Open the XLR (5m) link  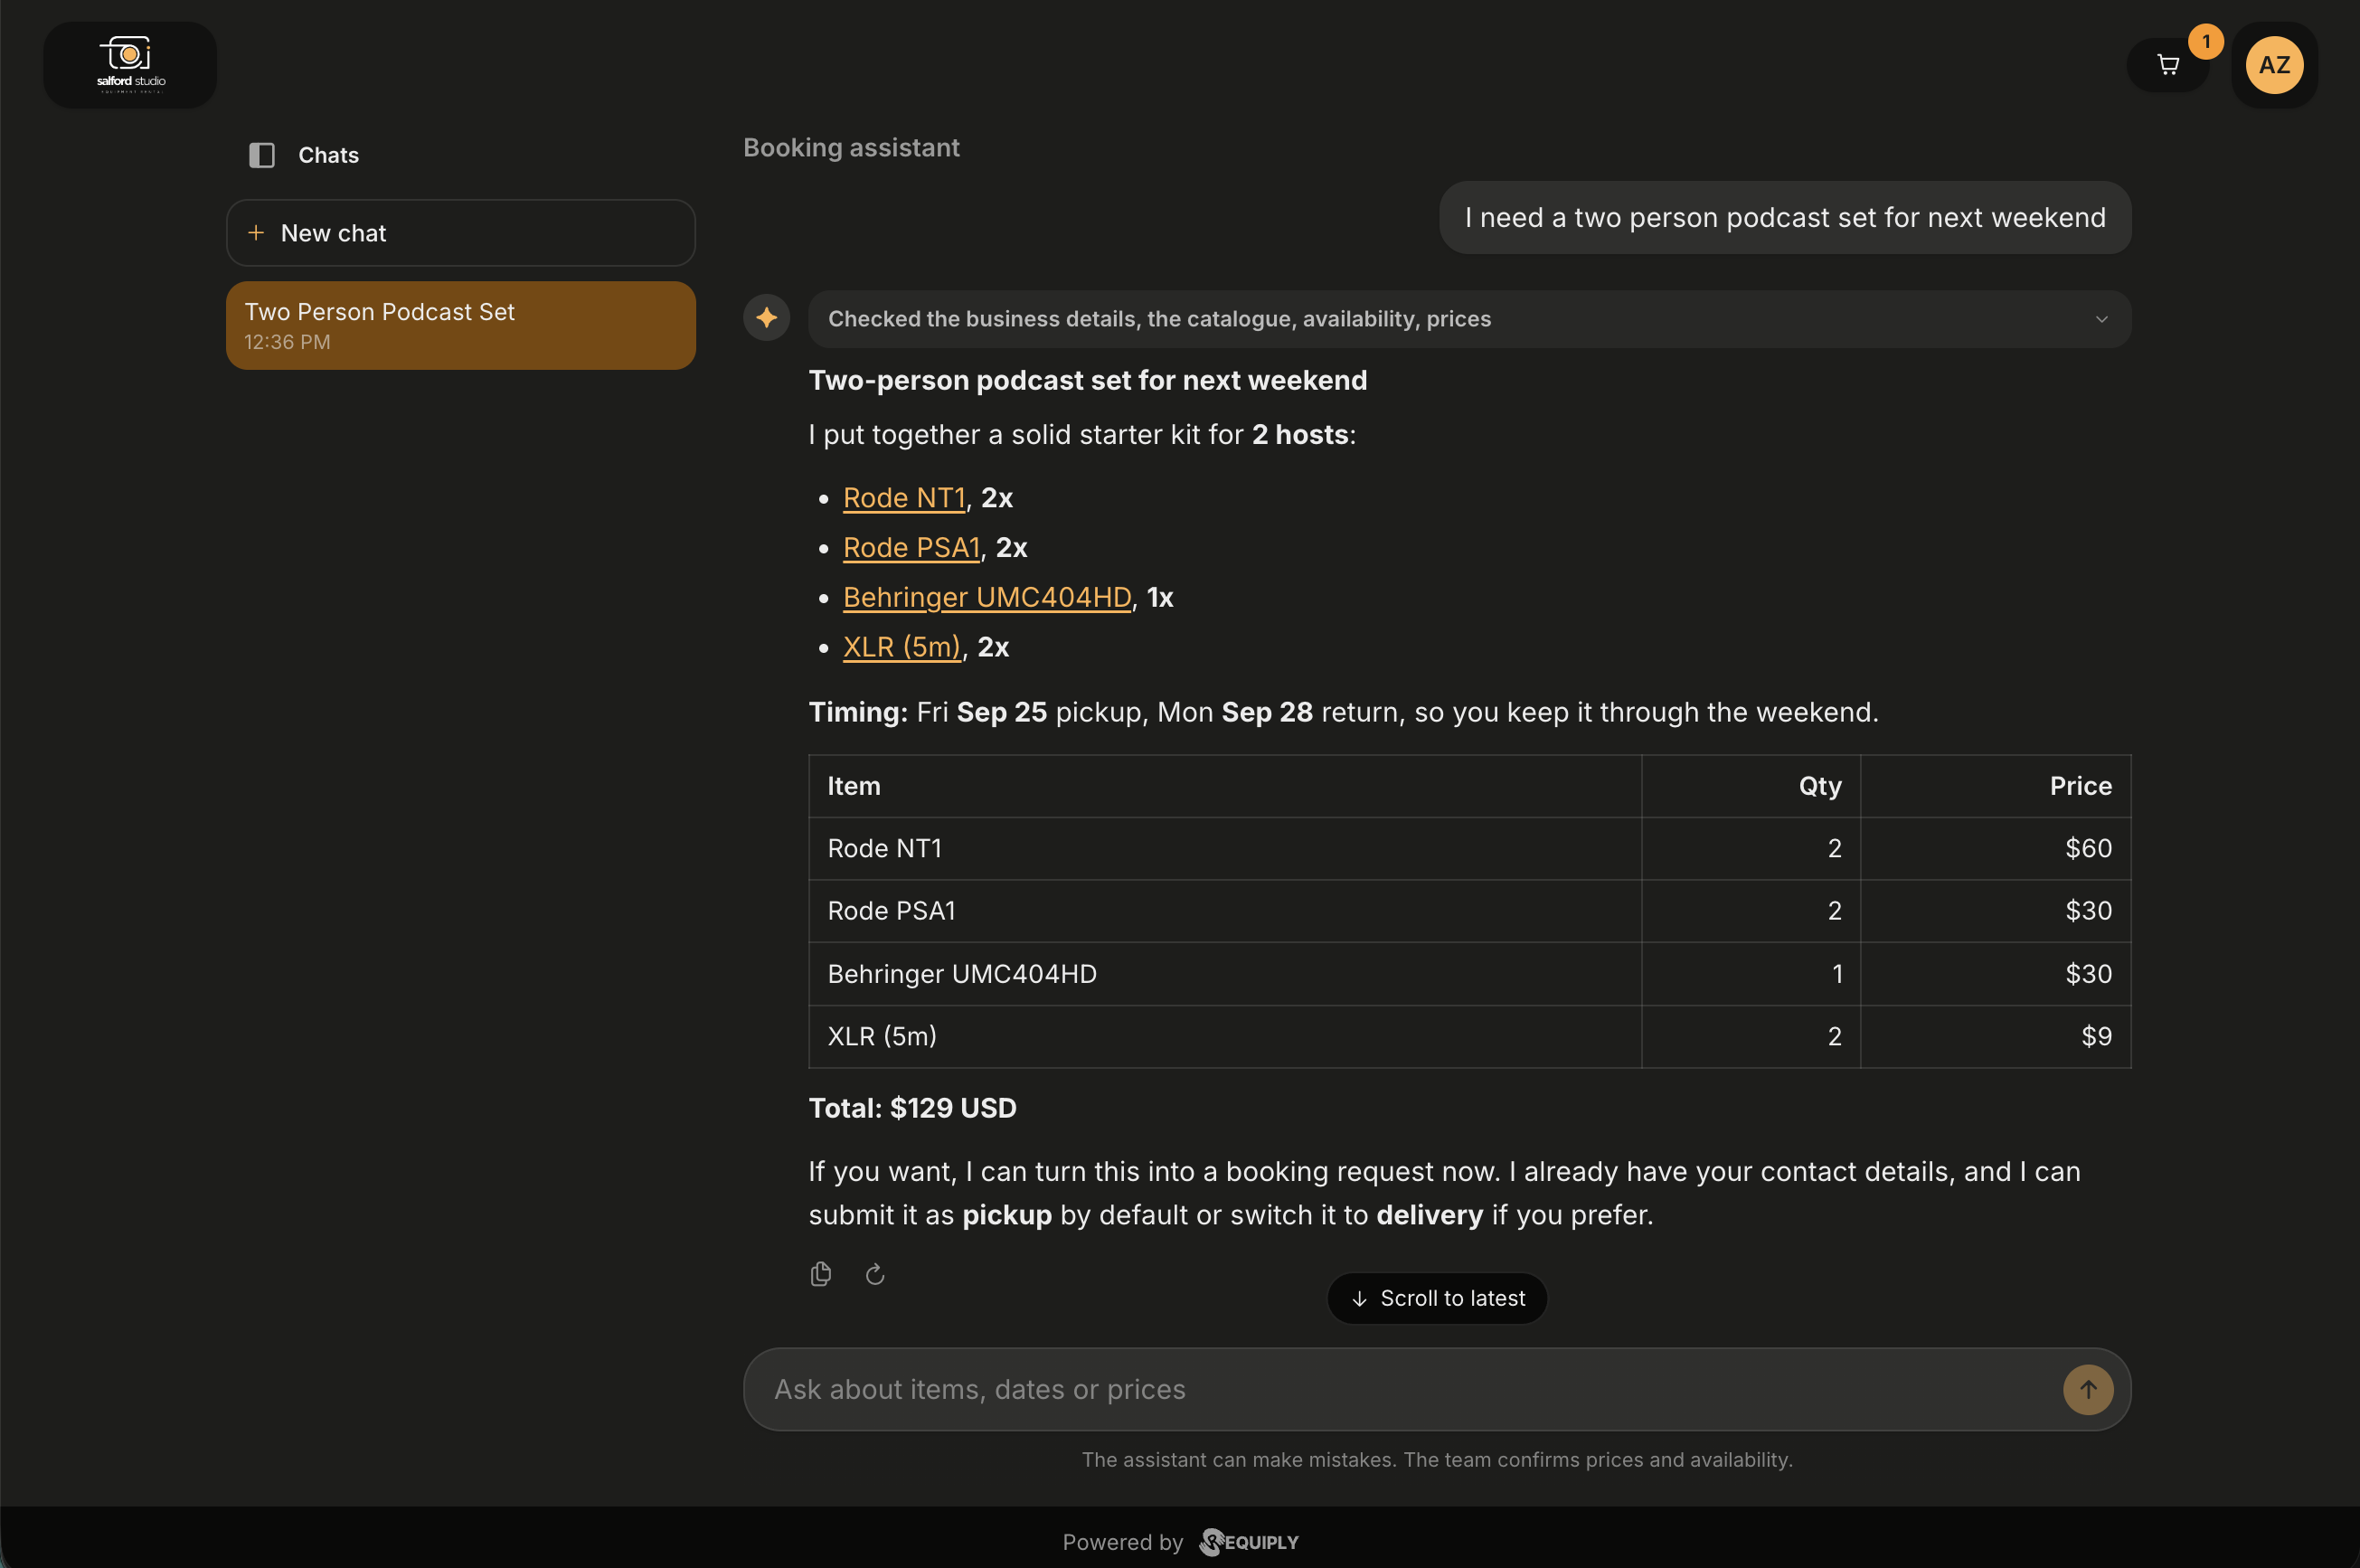coord(902,647)
